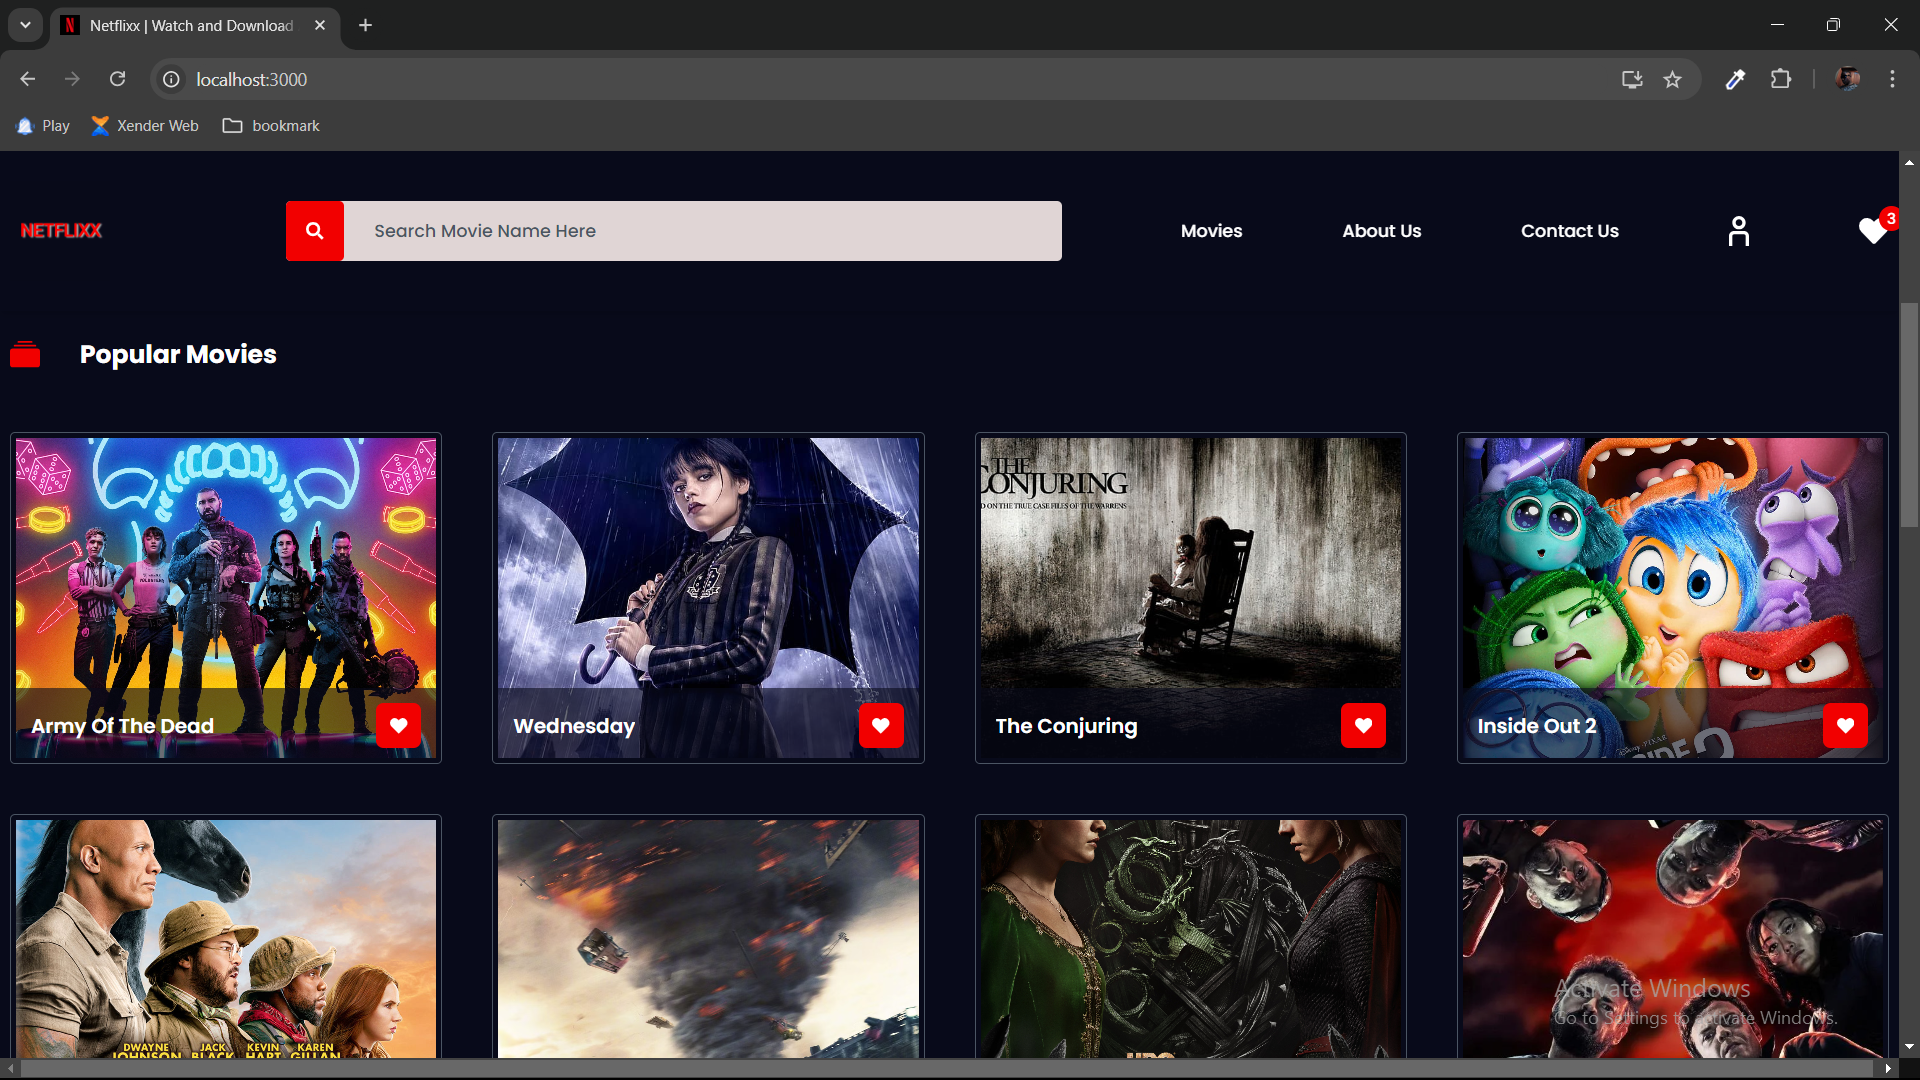Open About Us nav link
1920x1080 pixels.
point(1381,231)
